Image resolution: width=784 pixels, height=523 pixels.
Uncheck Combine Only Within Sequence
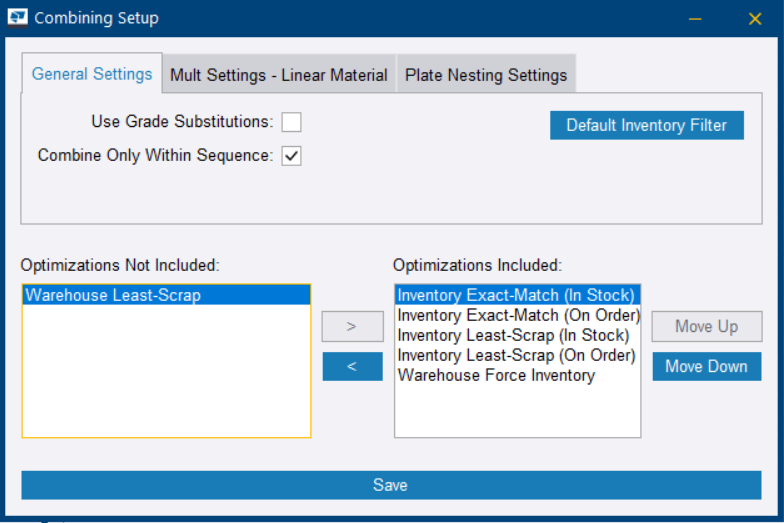(x=291, y=156)
